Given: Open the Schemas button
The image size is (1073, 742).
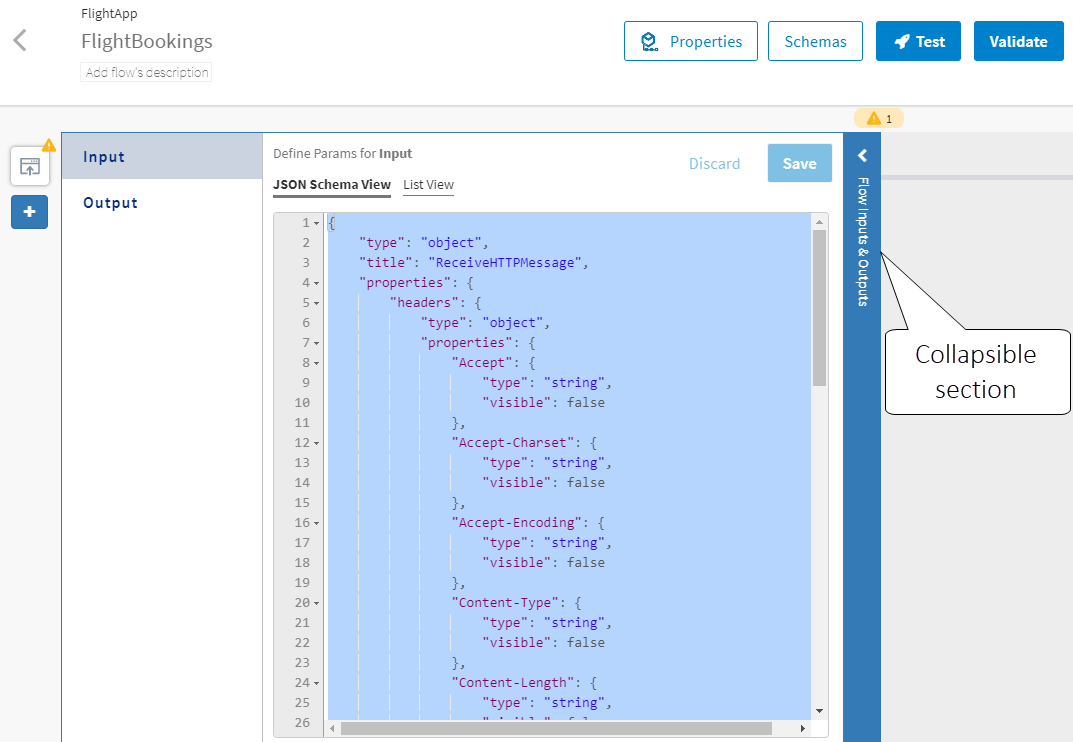Looking at the screenshot, I should [815, 42].
